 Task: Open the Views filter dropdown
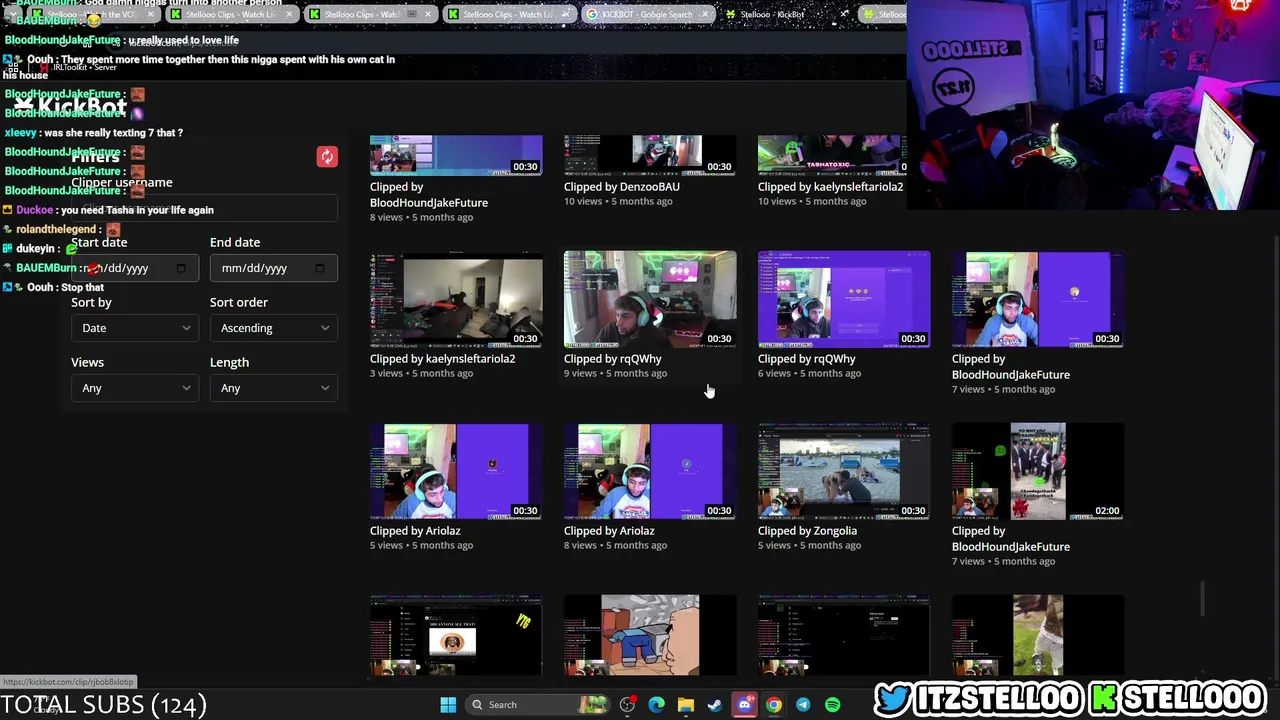[x=134, y=388]
